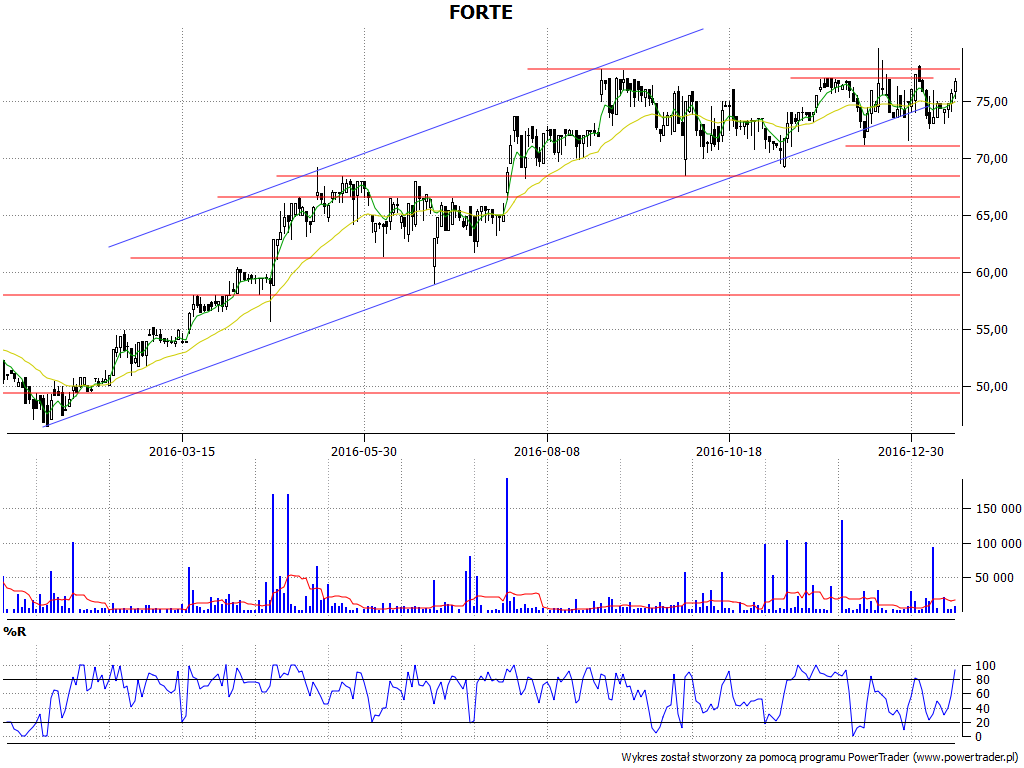Click the 100 value on %R axis
The height and width of the screenshot is (768, 1024).
click(985, 666)
